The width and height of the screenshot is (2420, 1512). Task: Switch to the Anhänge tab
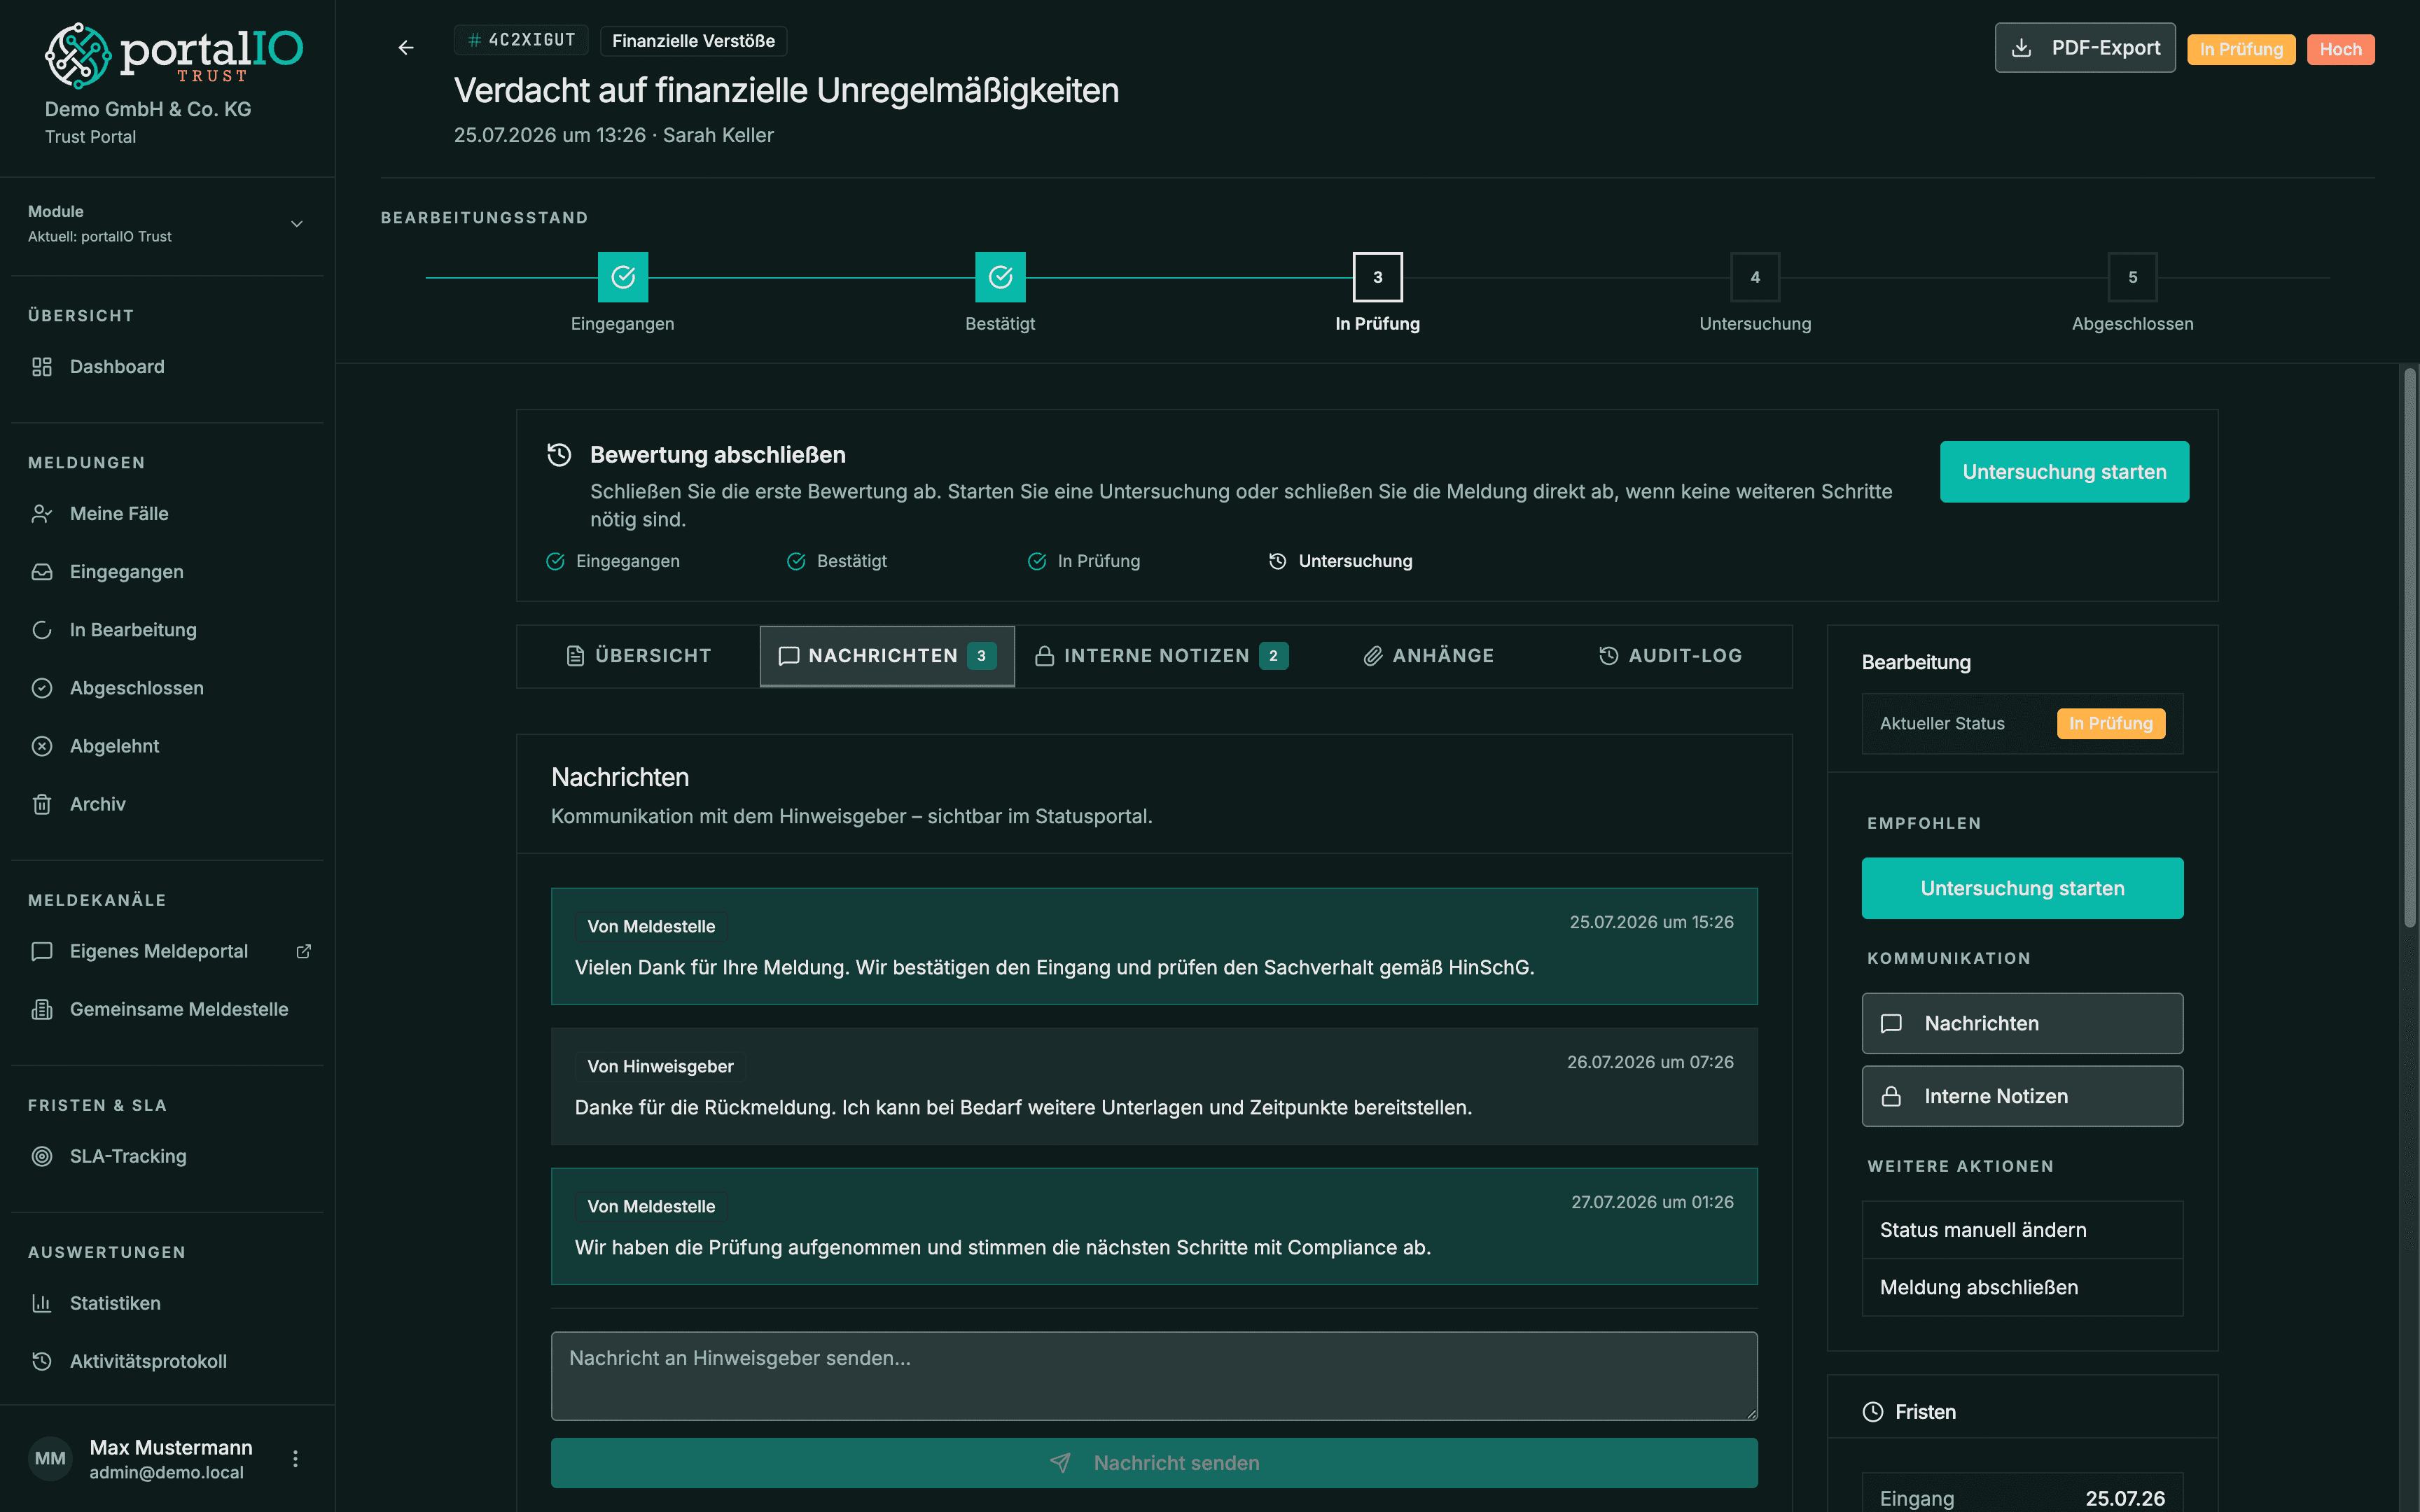click(1429, 656)
